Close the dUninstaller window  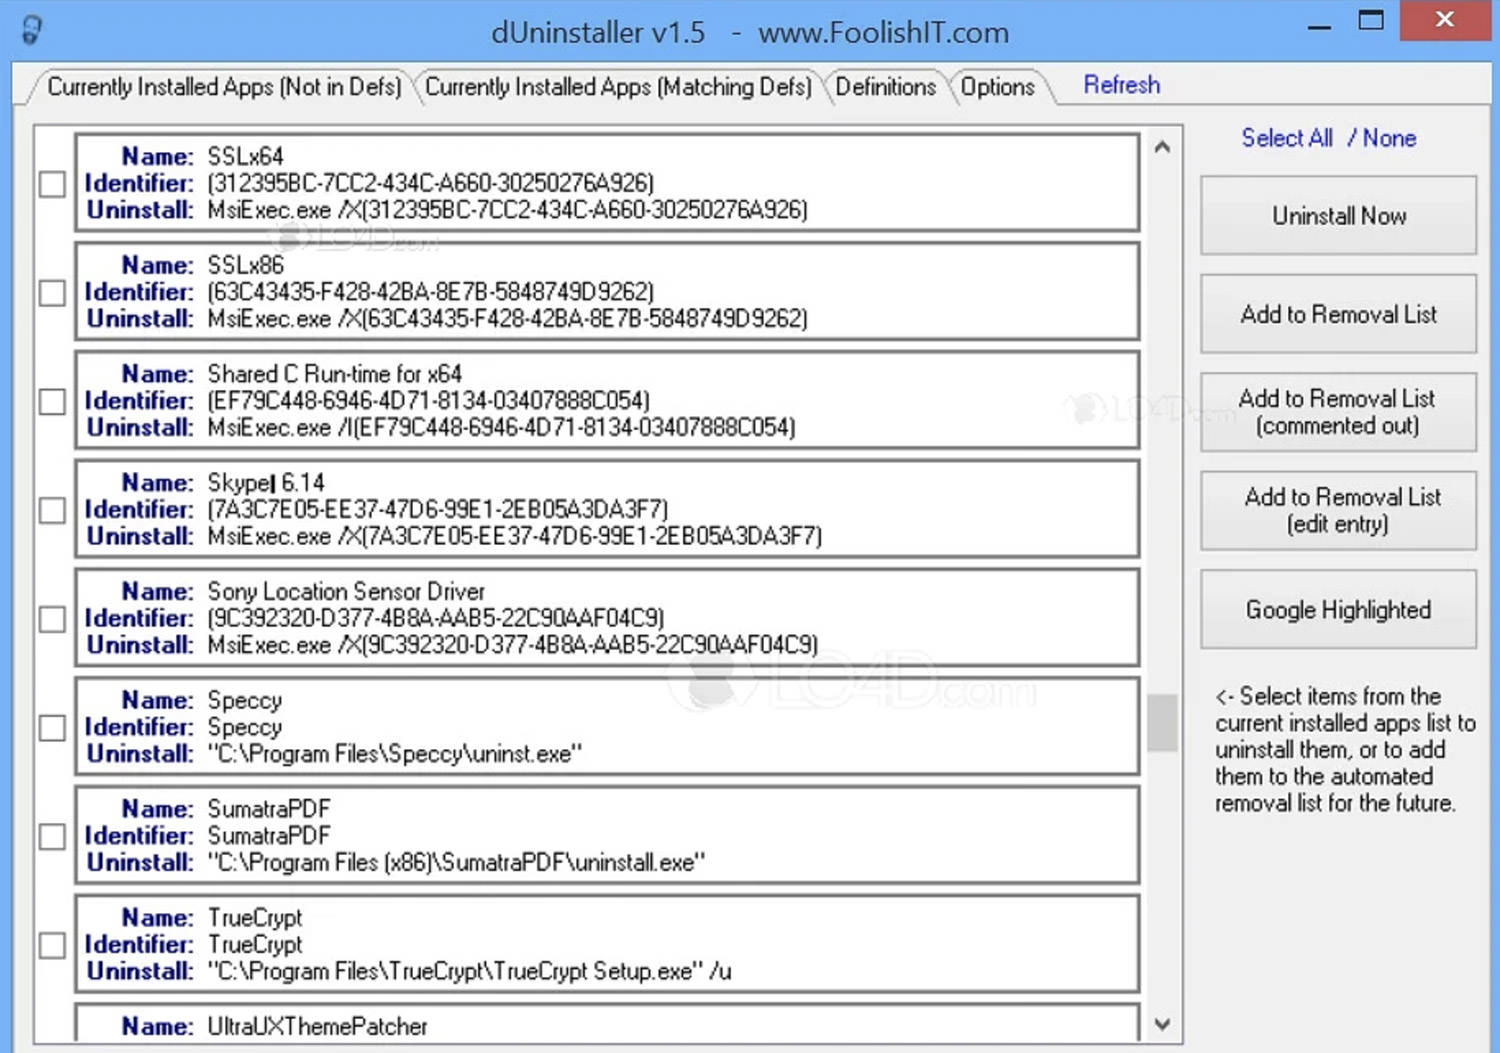(1445, 20)
